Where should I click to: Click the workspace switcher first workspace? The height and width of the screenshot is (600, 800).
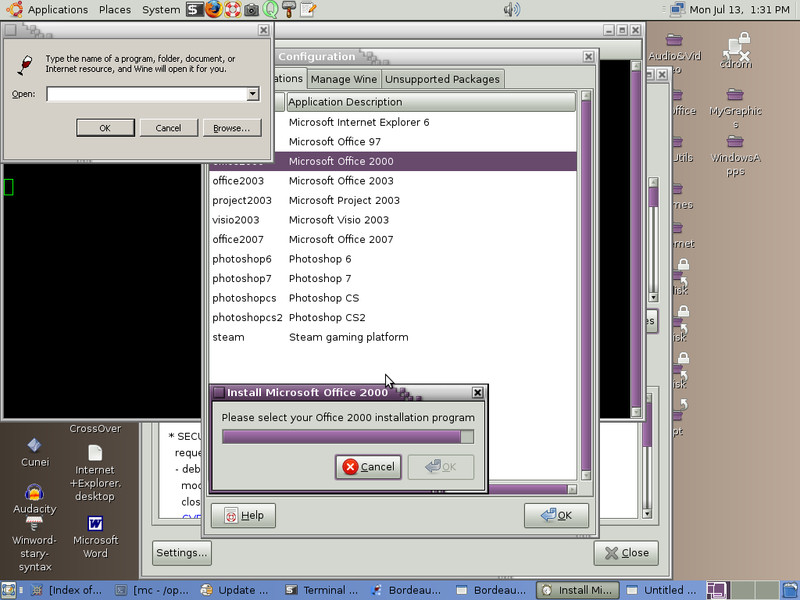click(x=717, y=590)
